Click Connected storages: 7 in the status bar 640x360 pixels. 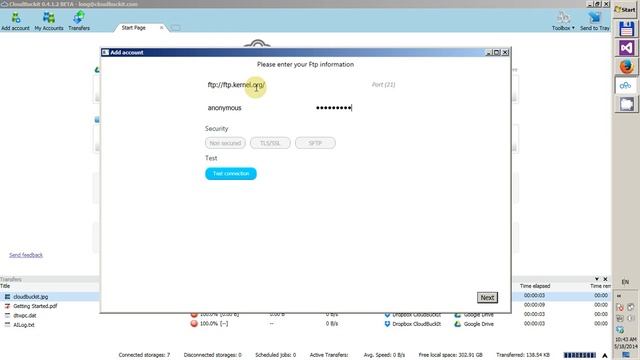pyautogui.click(x=144, y=355)
